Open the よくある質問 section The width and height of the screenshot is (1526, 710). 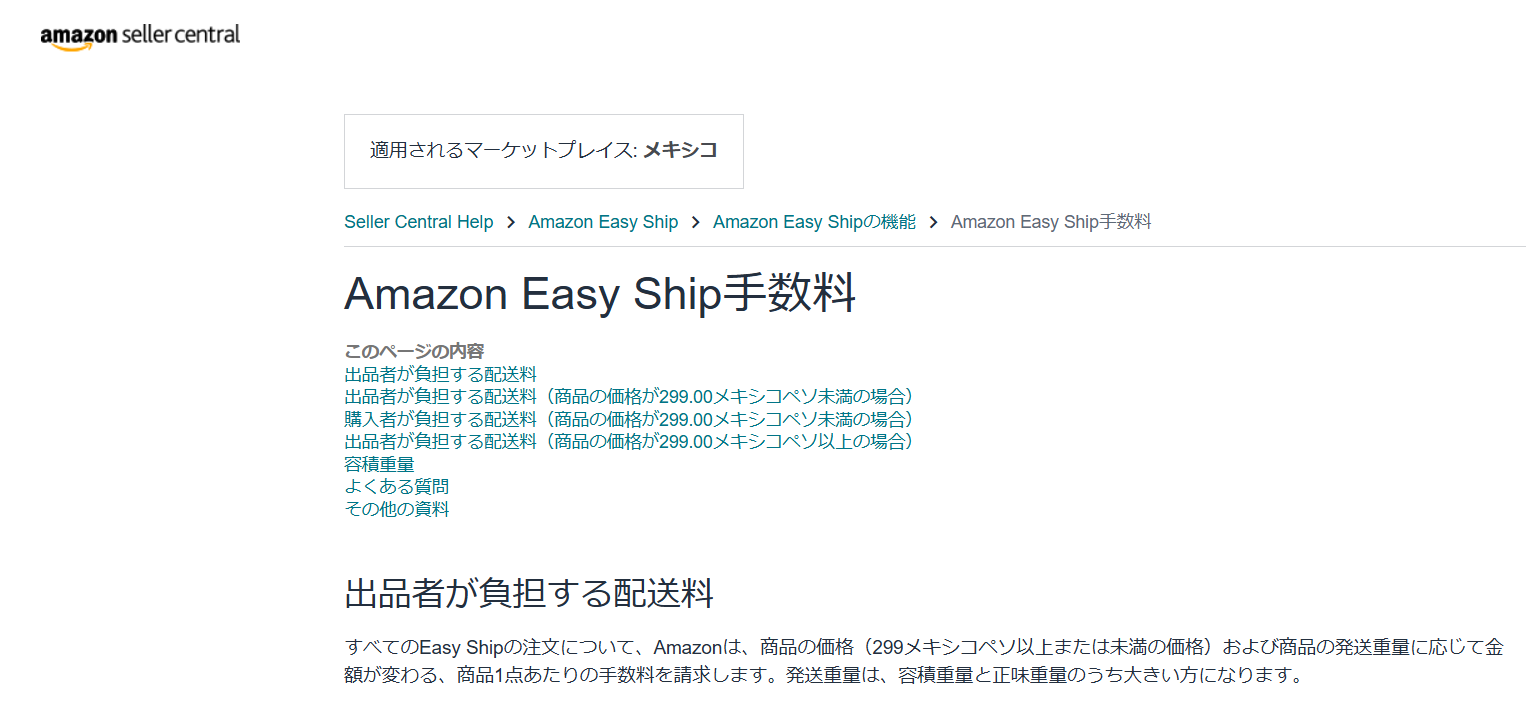397,485
